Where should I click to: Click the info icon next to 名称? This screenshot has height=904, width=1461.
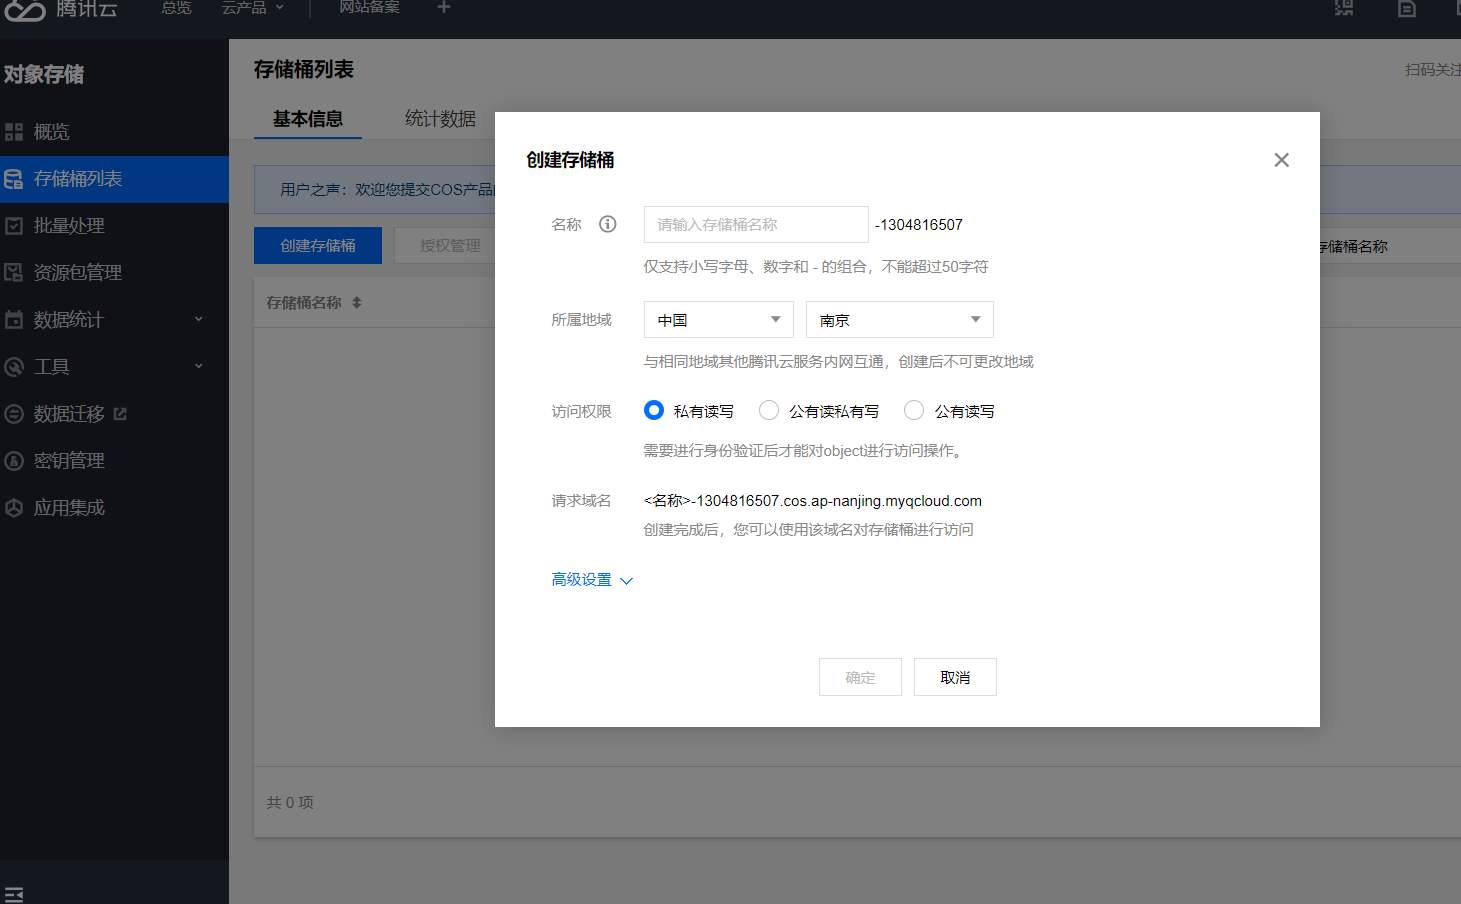pos(608,224)
